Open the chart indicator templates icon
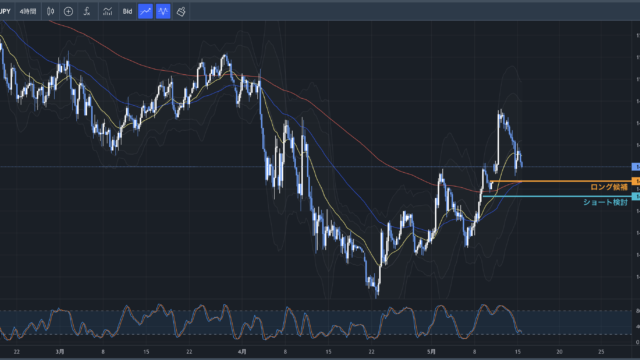 click(107, 11)
